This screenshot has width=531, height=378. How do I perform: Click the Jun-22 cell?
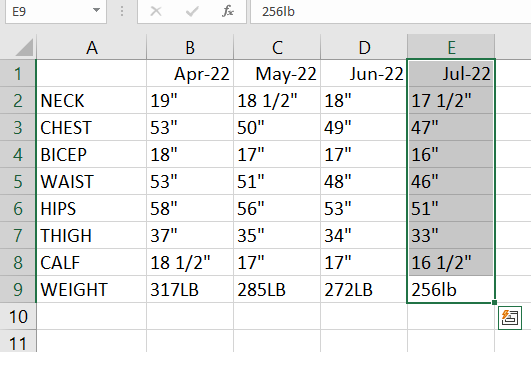(364, 73)
